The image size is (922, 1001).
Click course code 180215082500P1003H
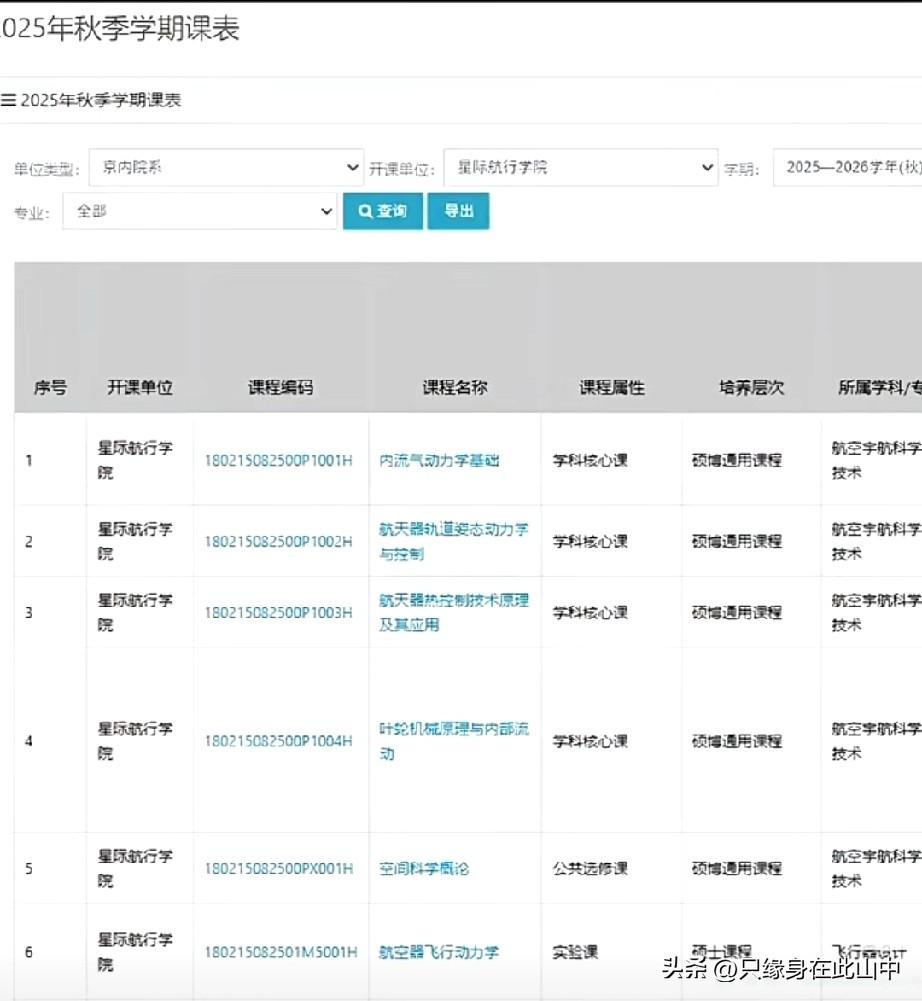pyautogui.click(x=279, y=613)
